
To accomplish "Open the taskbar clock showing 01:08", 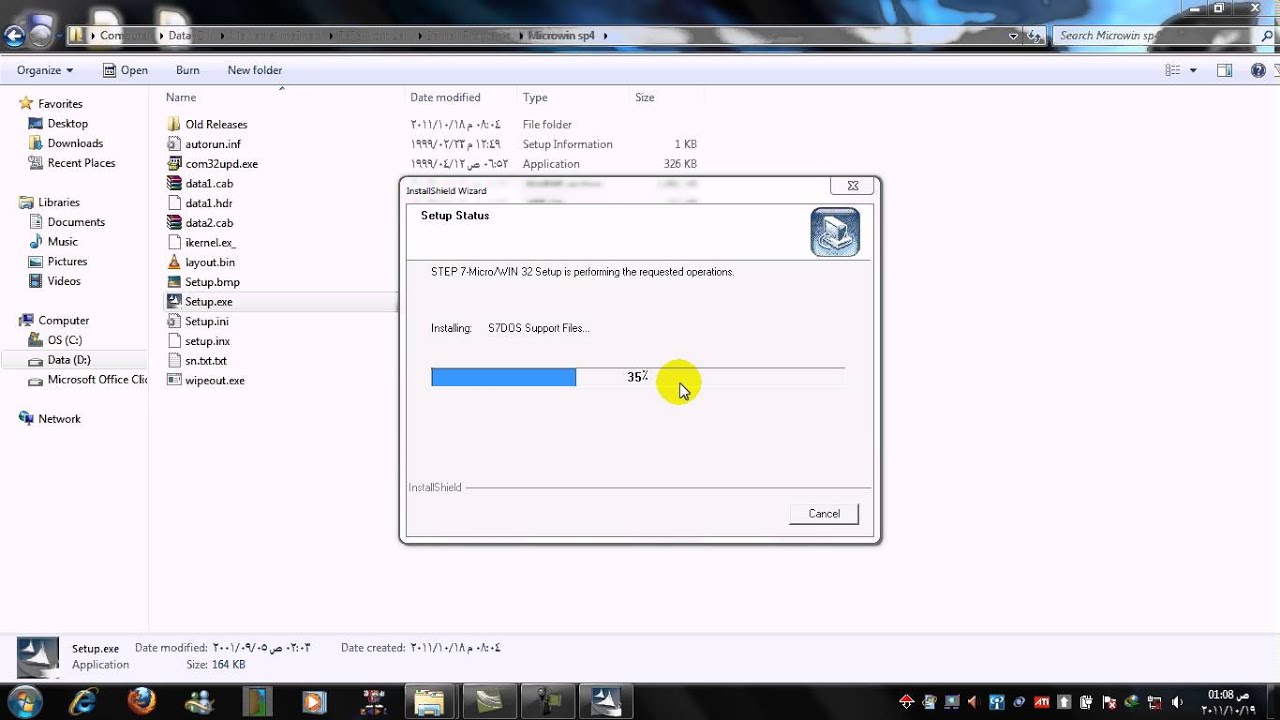I will (x=1229, y=701).
